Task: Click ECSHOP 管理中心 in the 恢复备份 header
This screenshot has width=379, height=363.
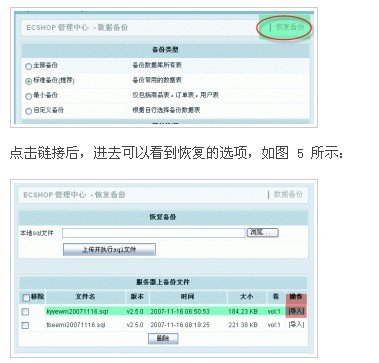Action: pos(54,195)
